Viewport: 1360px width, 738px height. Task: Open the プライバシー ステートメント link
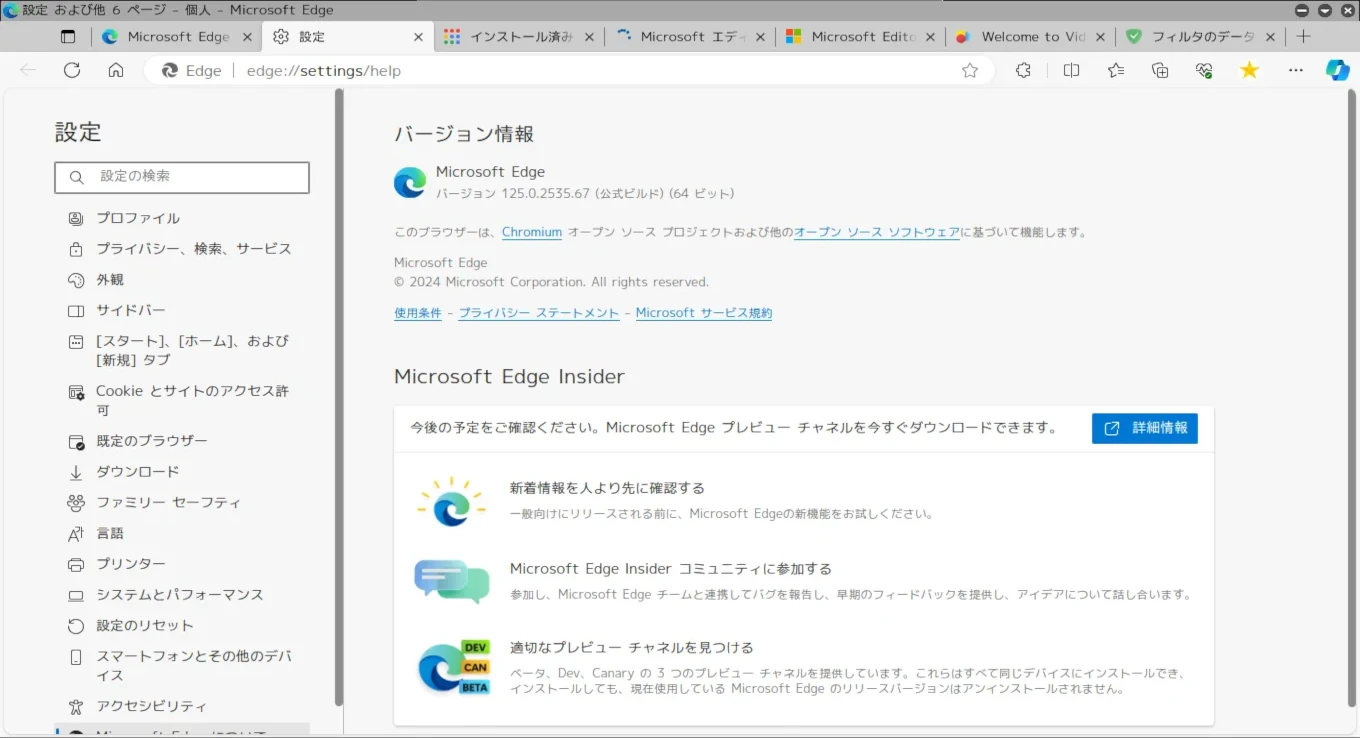[538, 313]
